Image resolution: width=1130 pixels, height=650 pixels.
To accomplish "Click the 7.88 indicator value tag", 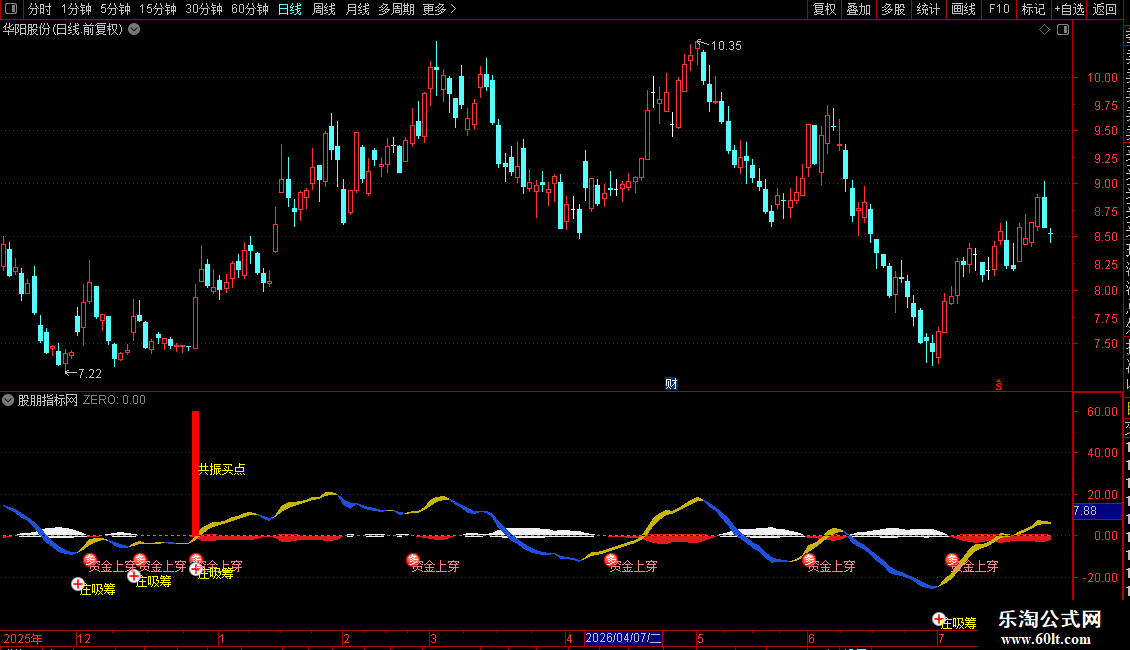I will tap(1098, 511).
